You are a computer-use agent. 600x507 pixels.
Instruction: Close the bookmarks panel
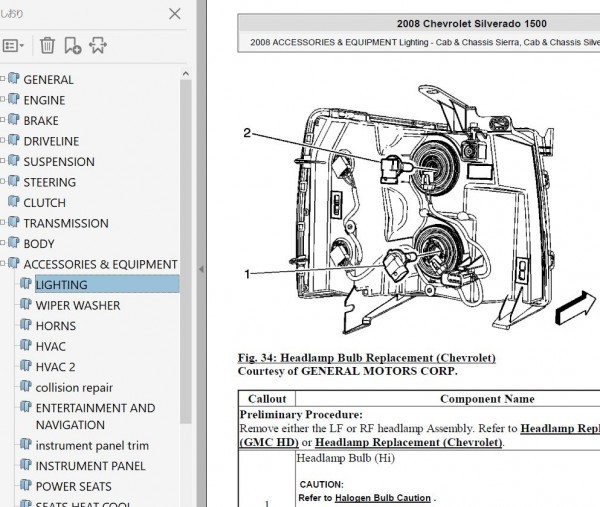[175, 14]
